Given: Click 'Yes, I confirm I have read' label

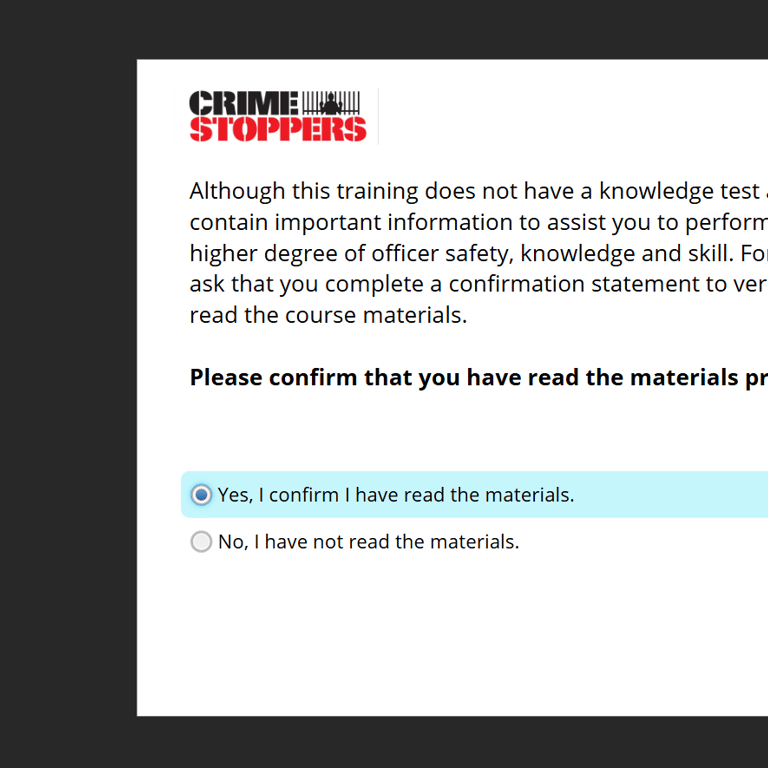Looking at the screenshot, I should (x=396, y=495).
